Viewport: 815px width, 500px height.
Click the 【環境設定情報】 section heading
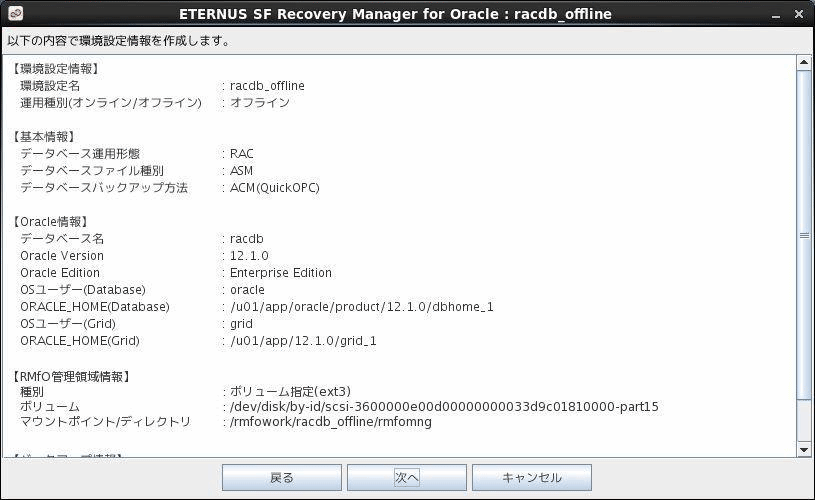point(56,69)
